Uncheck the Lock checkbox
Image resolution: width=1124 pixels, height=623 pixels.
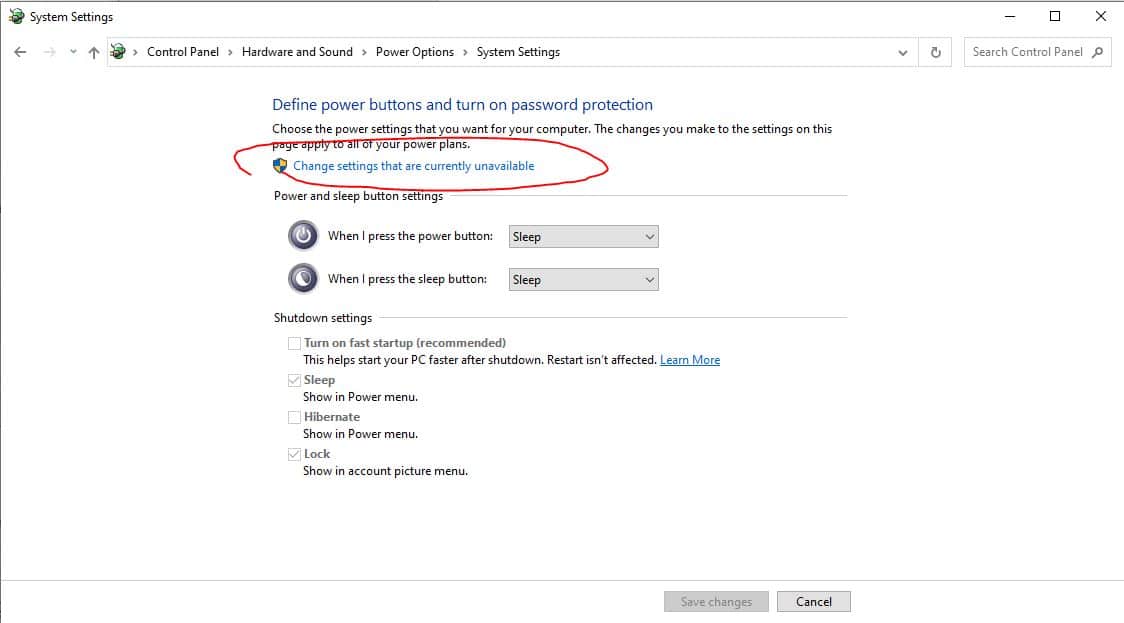(294, 454)
